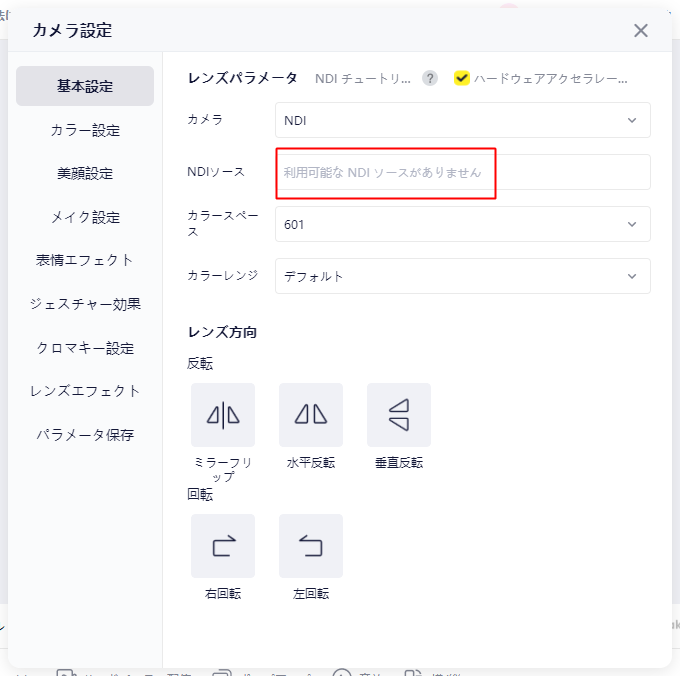Rotate lens right with 右回転 icon
The image size is (680, 676).
coord(223,546)
